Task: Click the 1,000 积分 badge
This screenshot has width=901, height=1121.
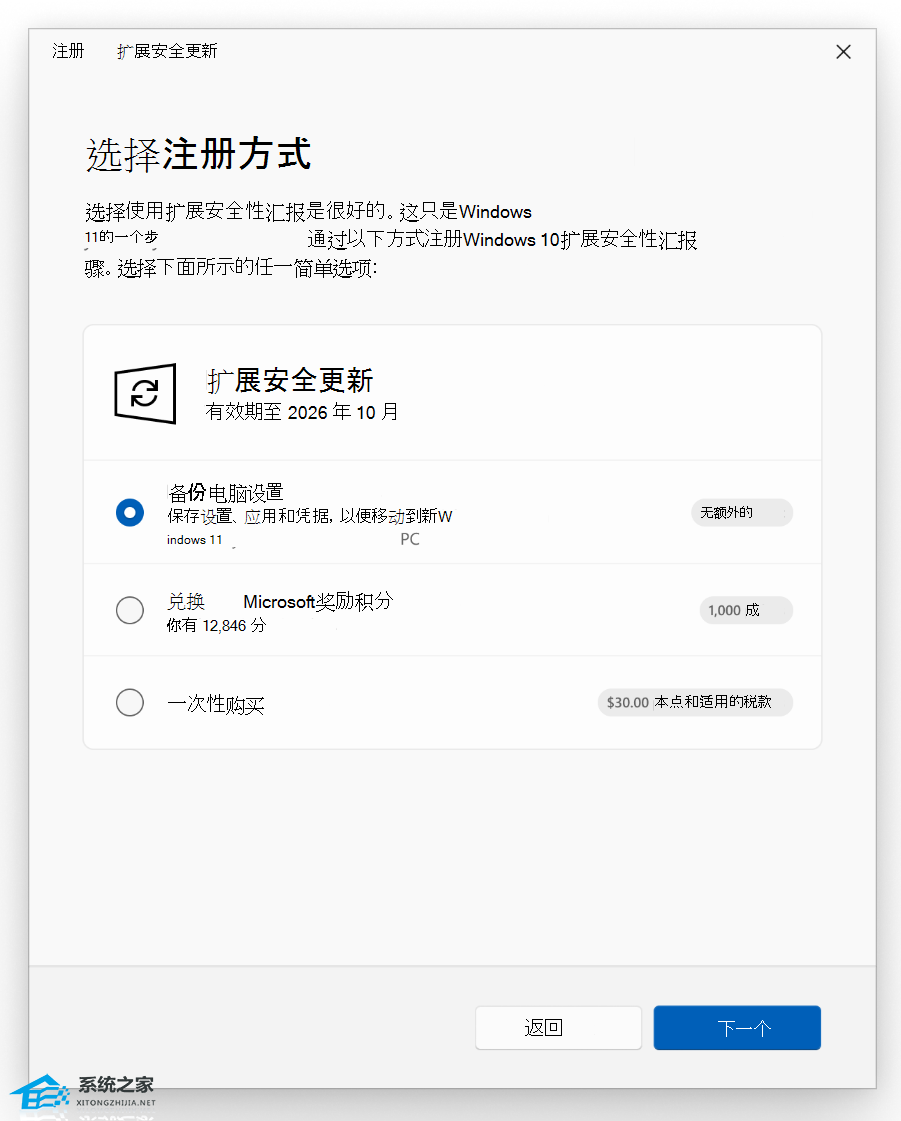Action: click(x=746, y=610)
